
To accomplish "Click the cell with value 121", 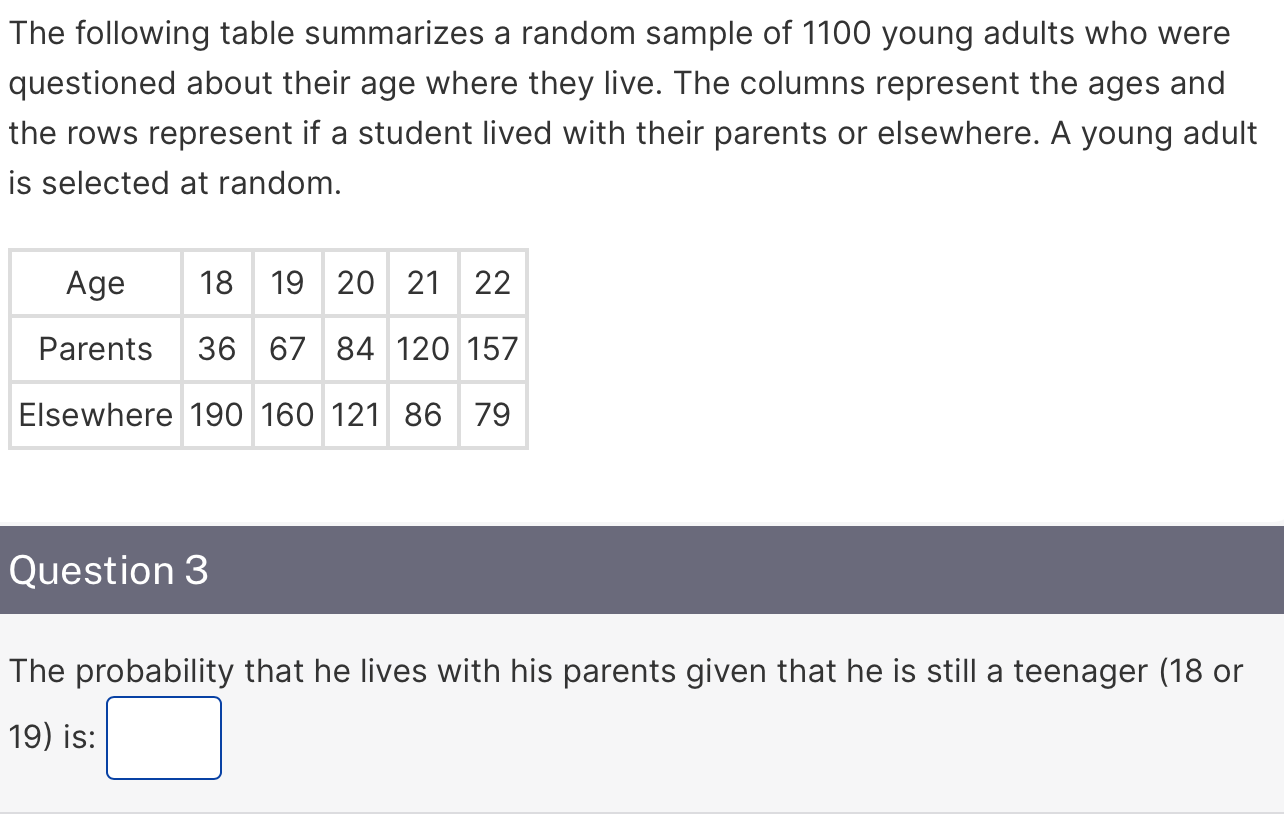I will (x=354, y=415).
